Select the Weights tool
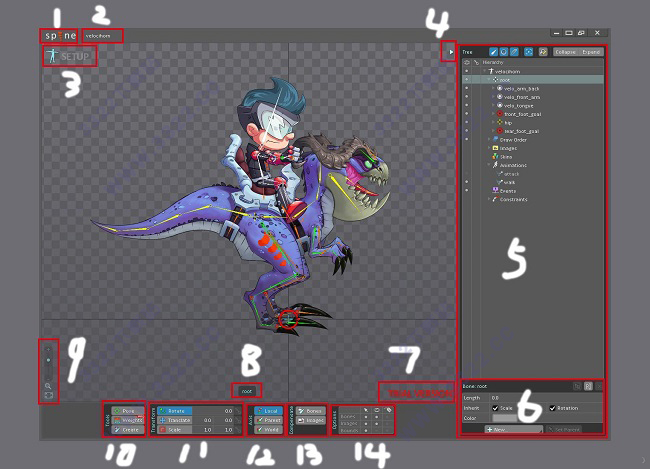The width and height of the screenshot is (650, 469). point(128,419)
